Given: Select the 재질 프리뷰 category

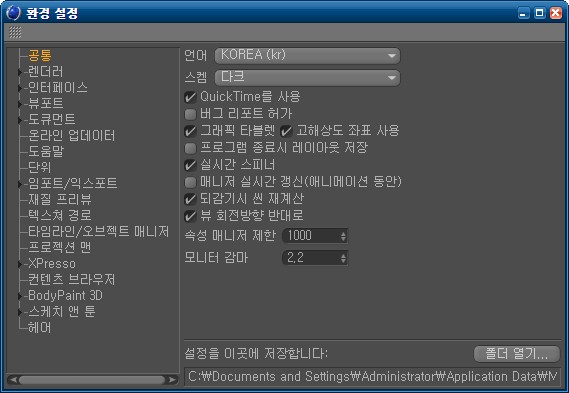Looking at the screenshot, I should coord(60,199).
